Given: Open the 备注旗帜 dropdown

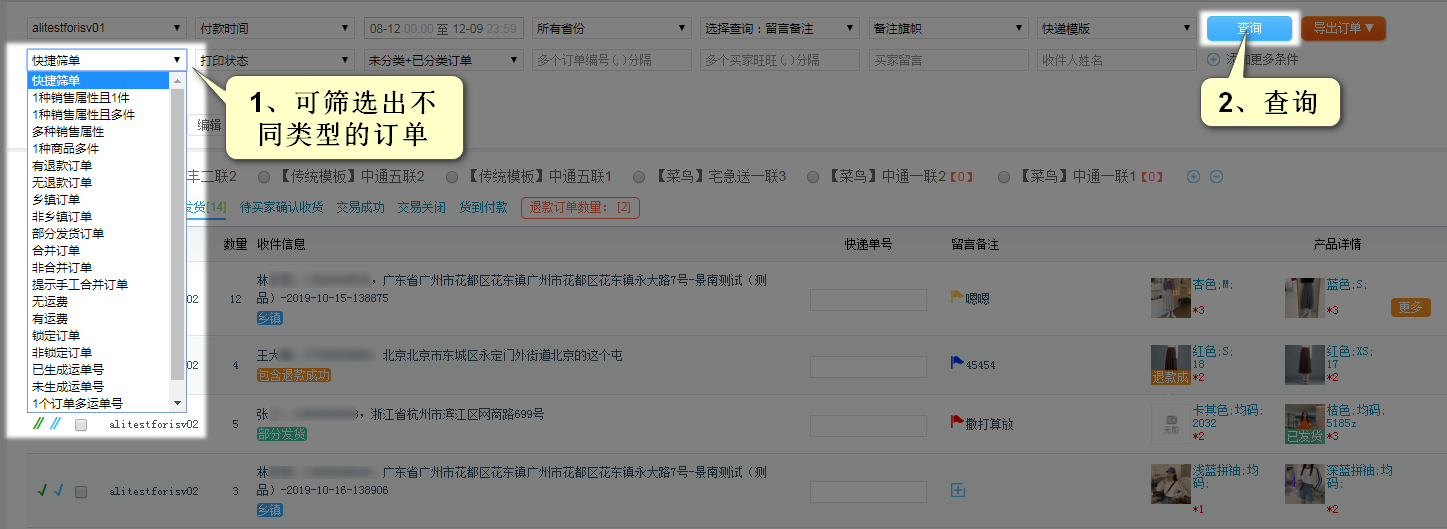Looking at the screenshot, I should coord(948,29).
